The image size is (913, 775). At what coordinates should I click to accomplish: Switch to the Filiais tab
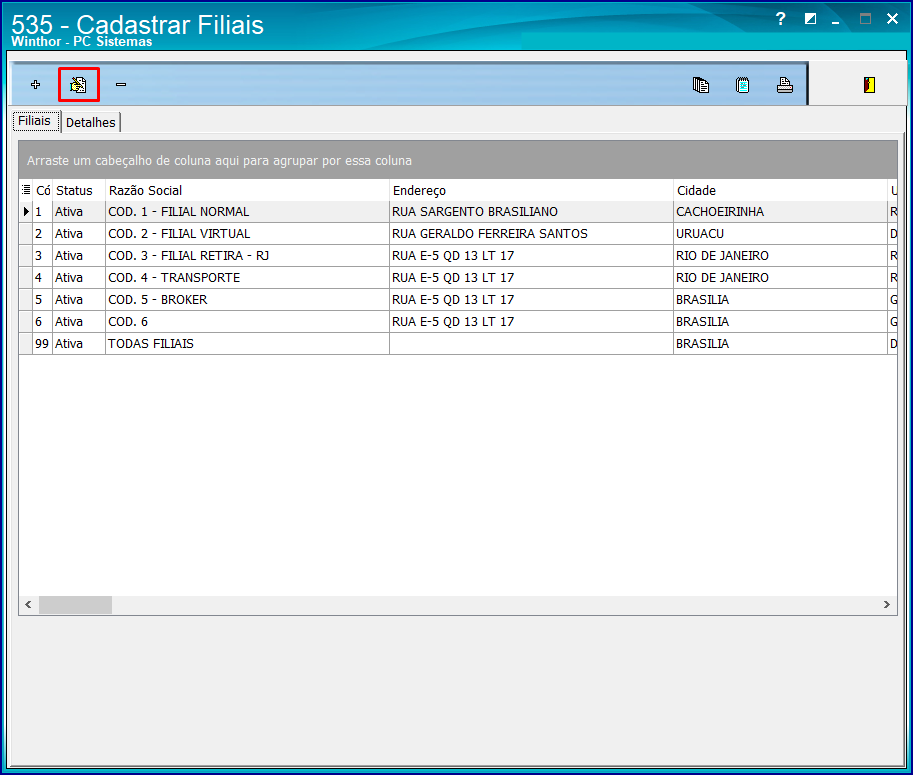click(34, 121)
